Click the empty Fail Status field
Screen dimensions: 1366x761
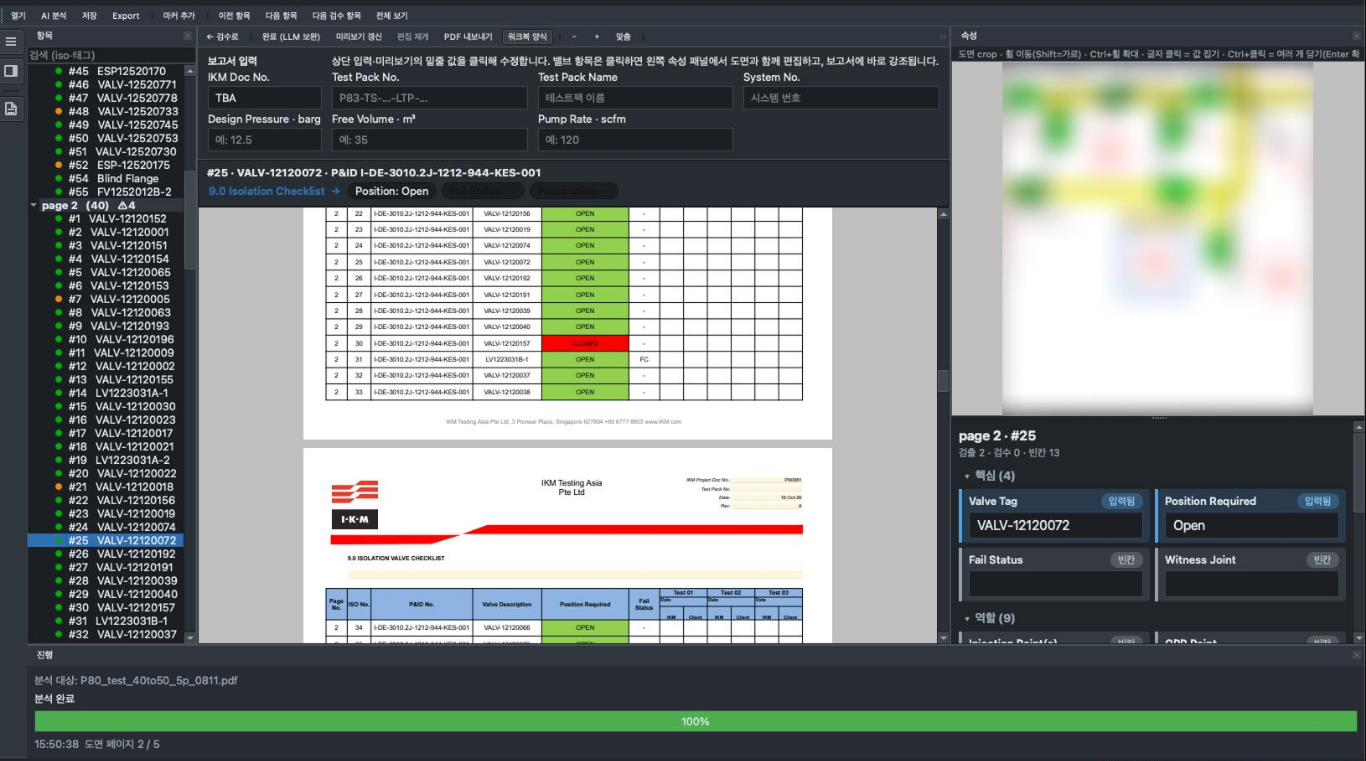click(x=1055, y=584)
